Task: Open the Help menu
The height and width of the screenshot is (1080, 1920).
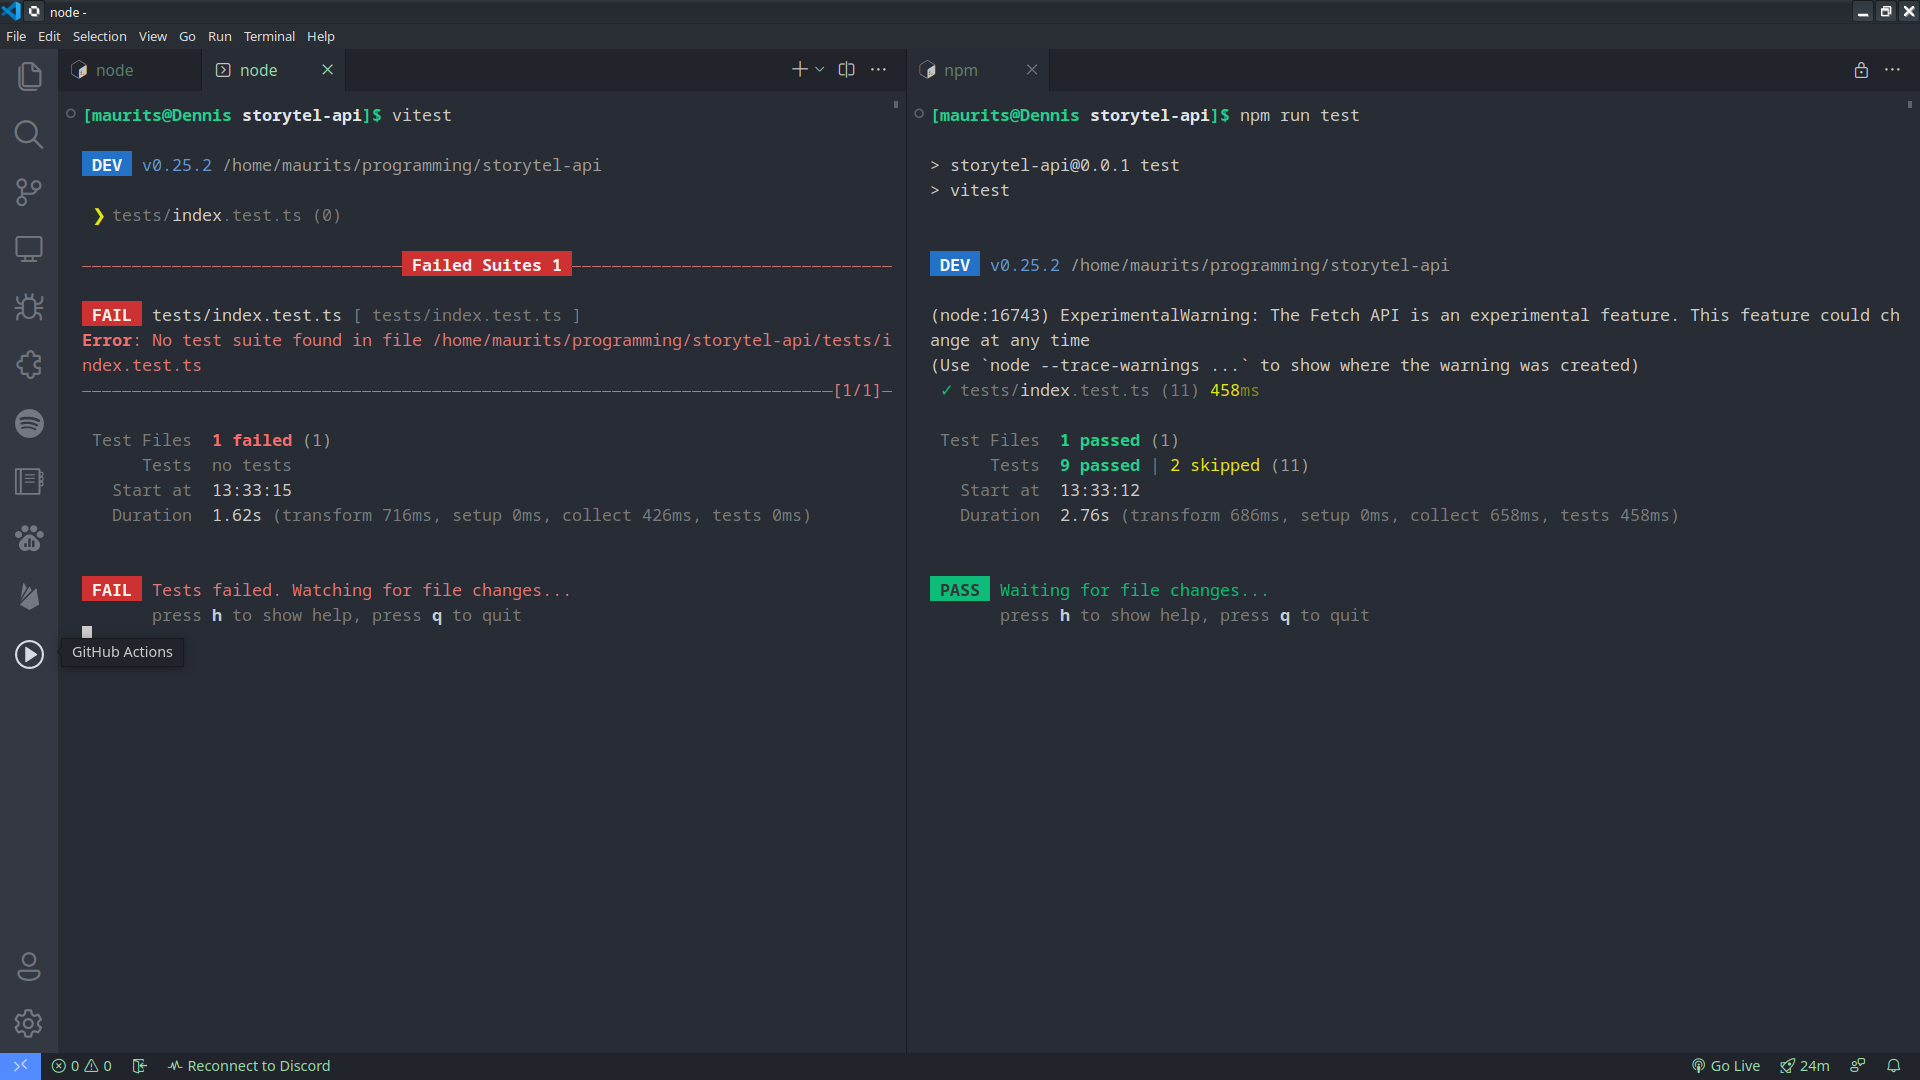Action: 320,36
